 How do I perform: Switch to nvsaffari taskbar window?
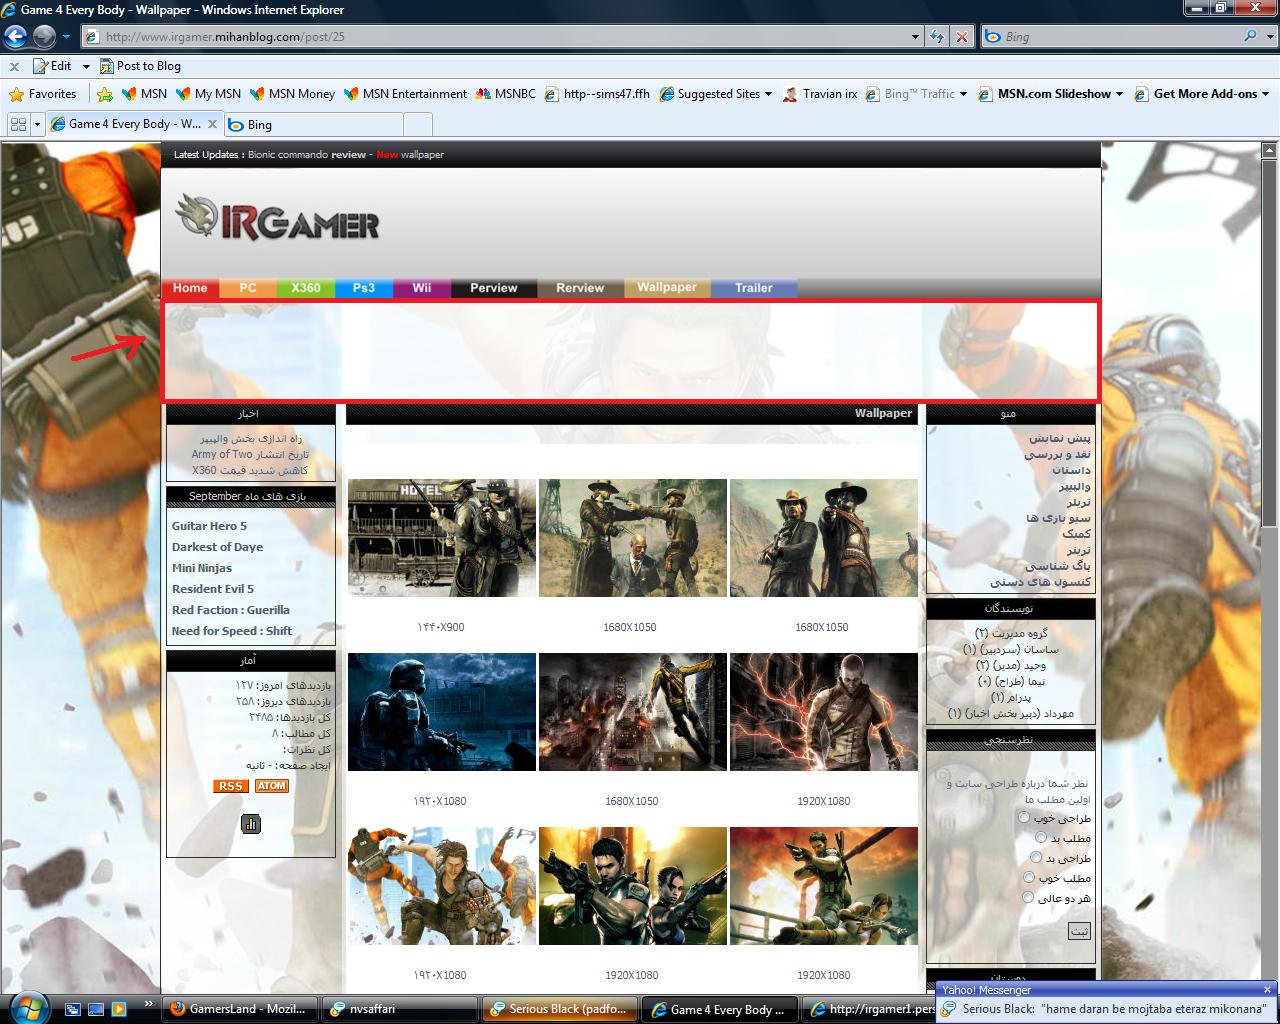click(401, 1009)
